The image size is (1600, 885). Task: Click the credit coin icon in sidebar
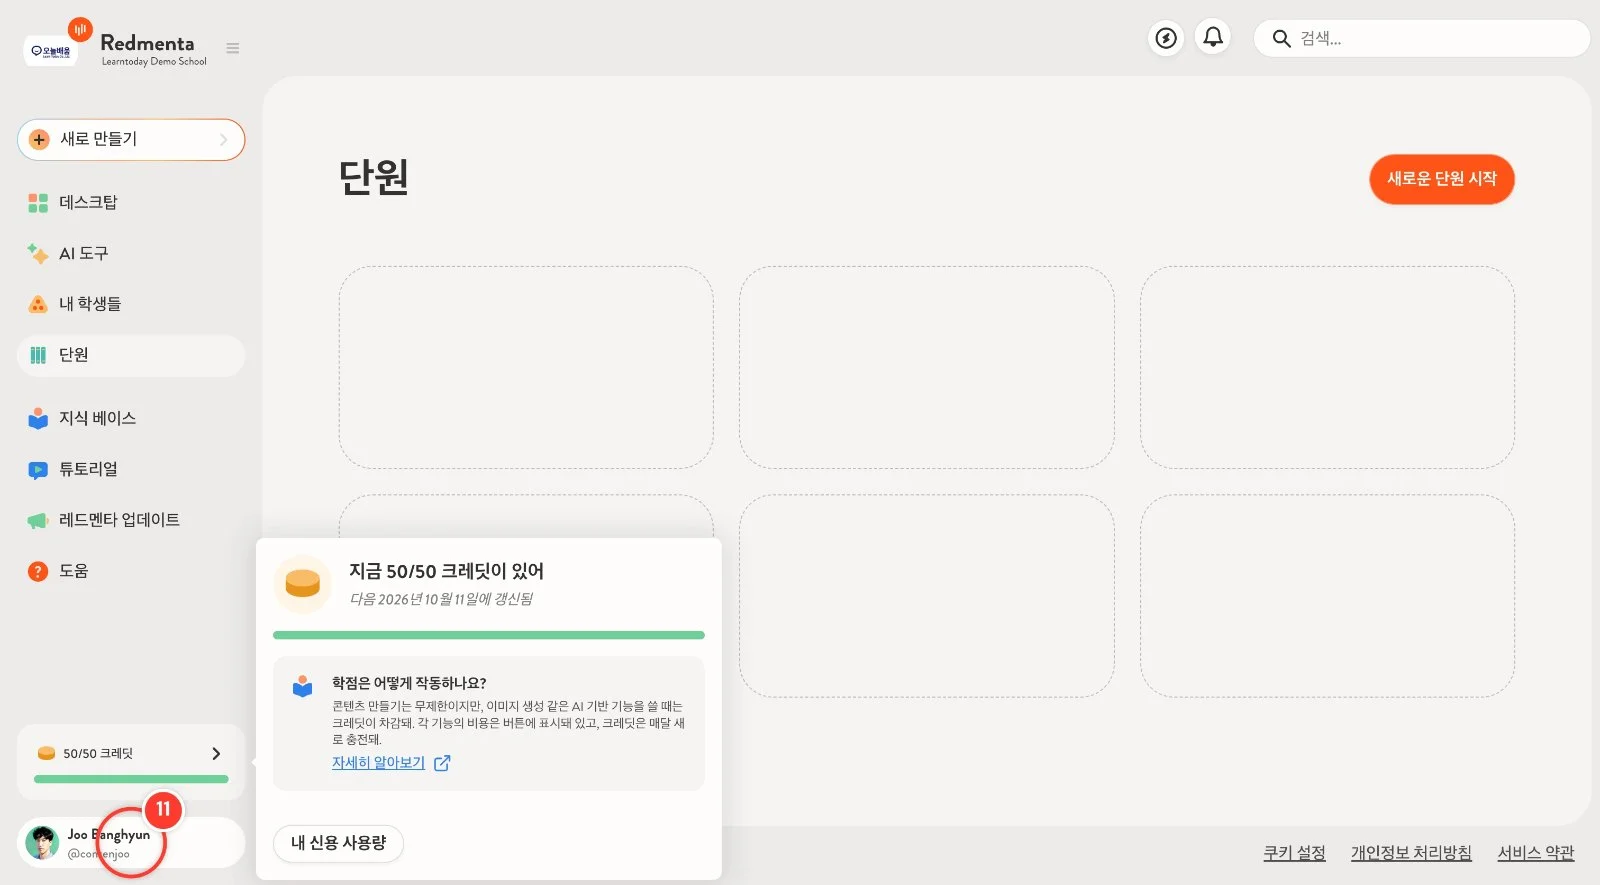[46, 753]
